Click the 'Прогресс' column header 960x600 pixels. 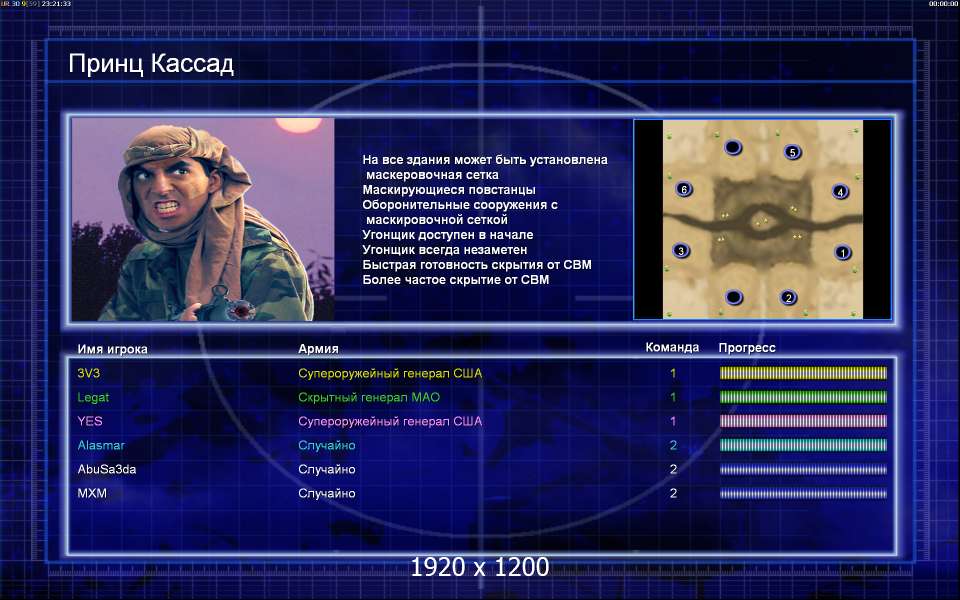[747, 348]
